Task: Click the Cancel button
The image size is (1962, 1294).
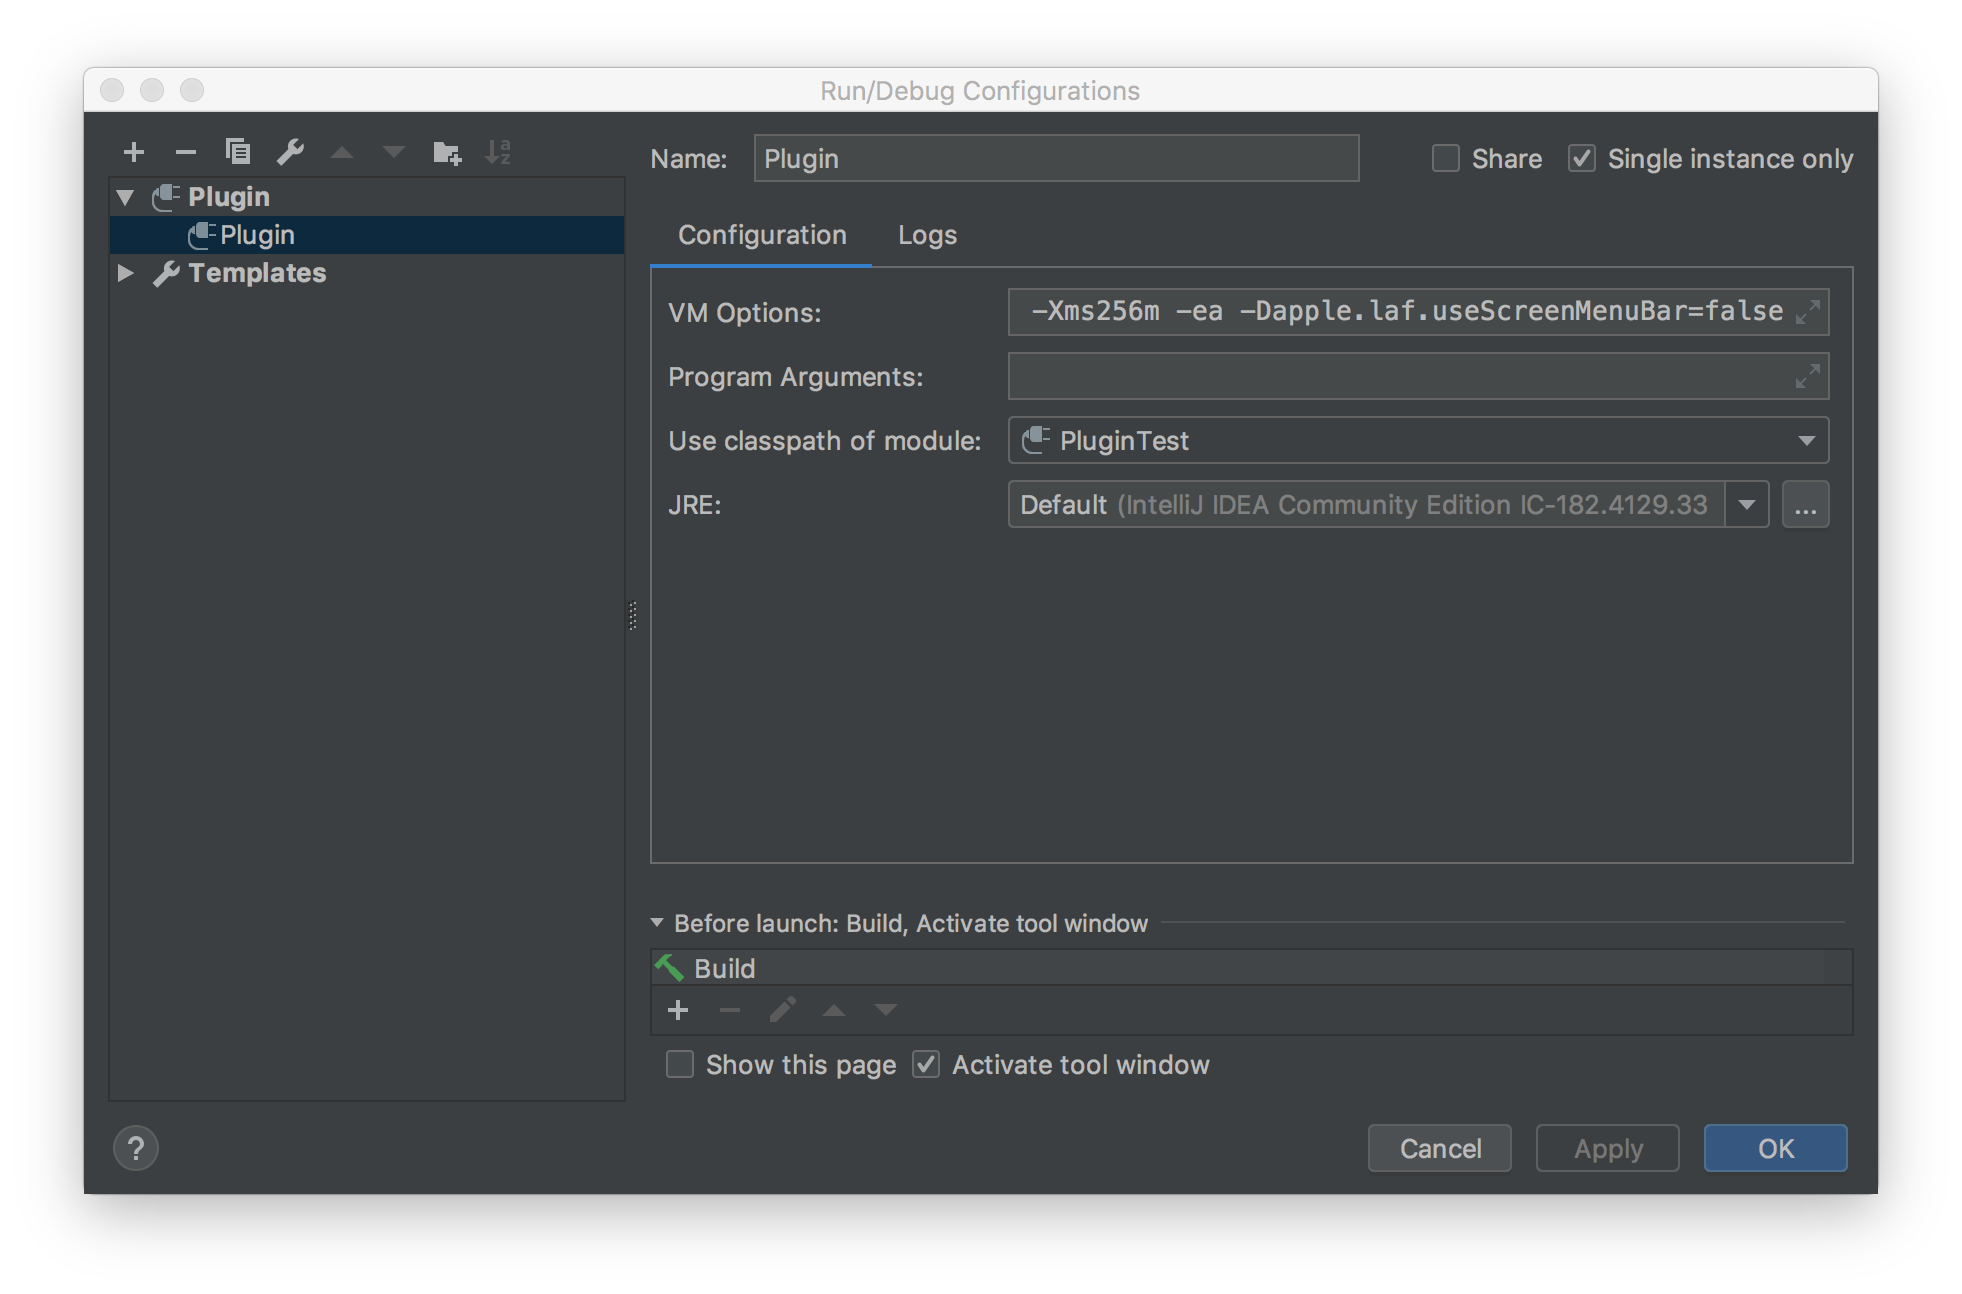Action: click(1440, 1148)
